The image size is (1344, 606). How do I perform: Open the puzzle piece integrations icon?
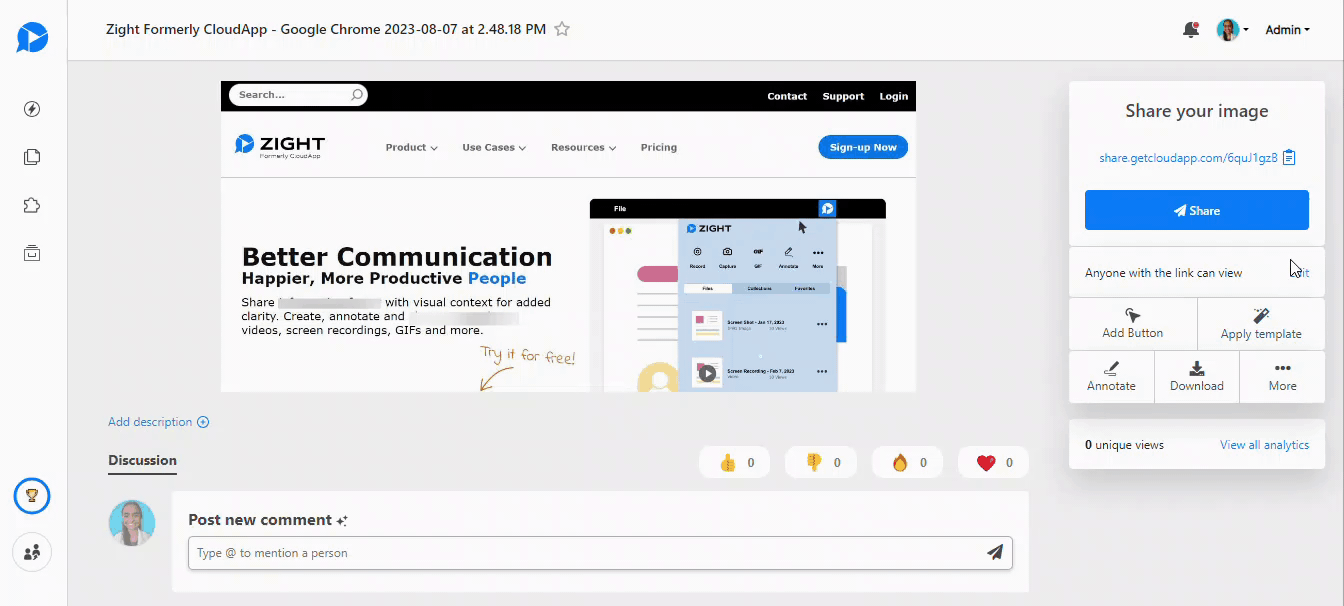[x=32, y=205]
